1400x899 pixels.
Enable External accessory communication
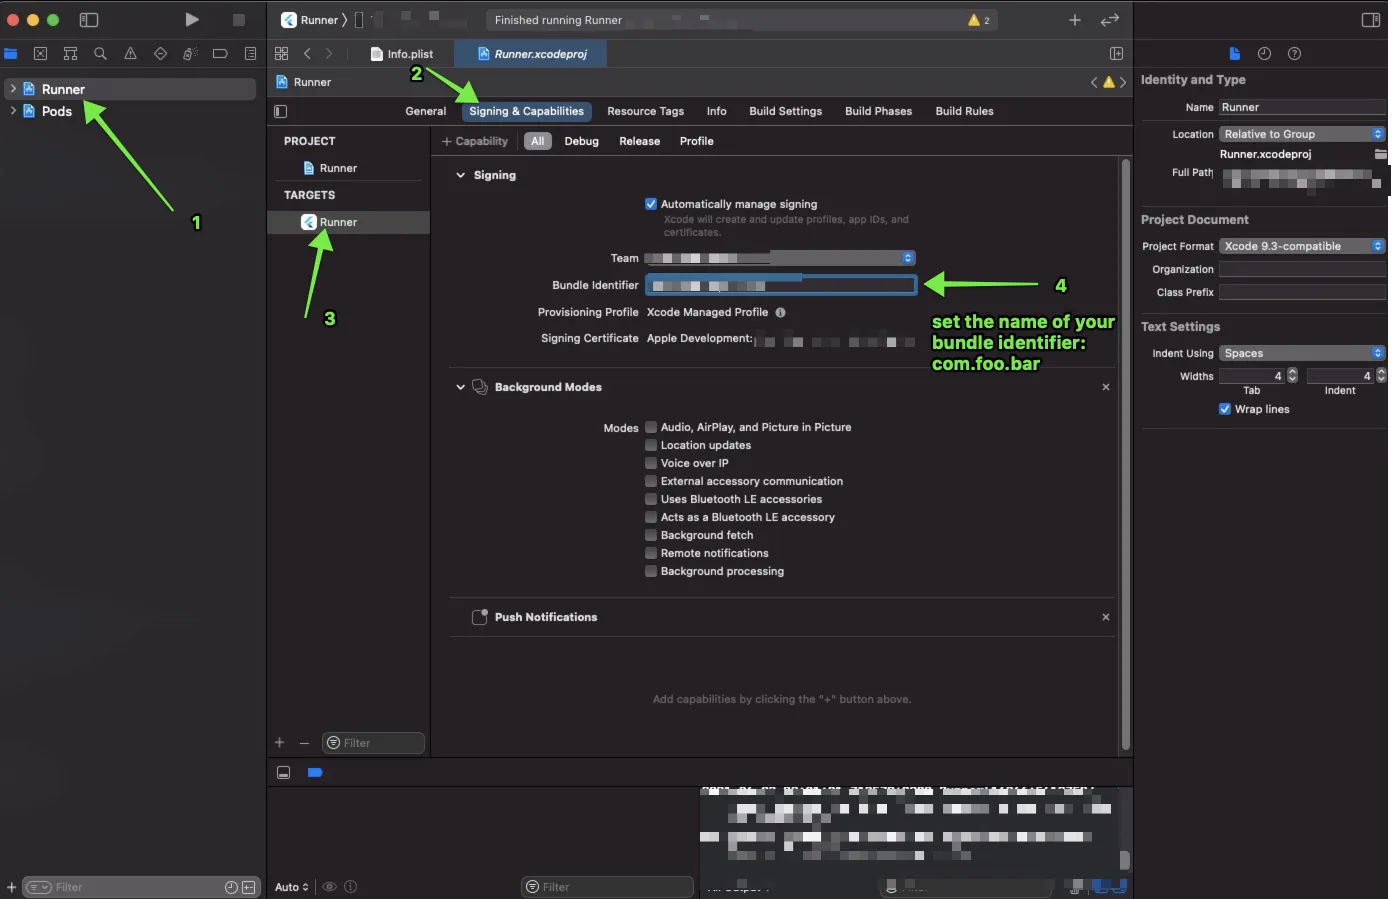(651, 481)
